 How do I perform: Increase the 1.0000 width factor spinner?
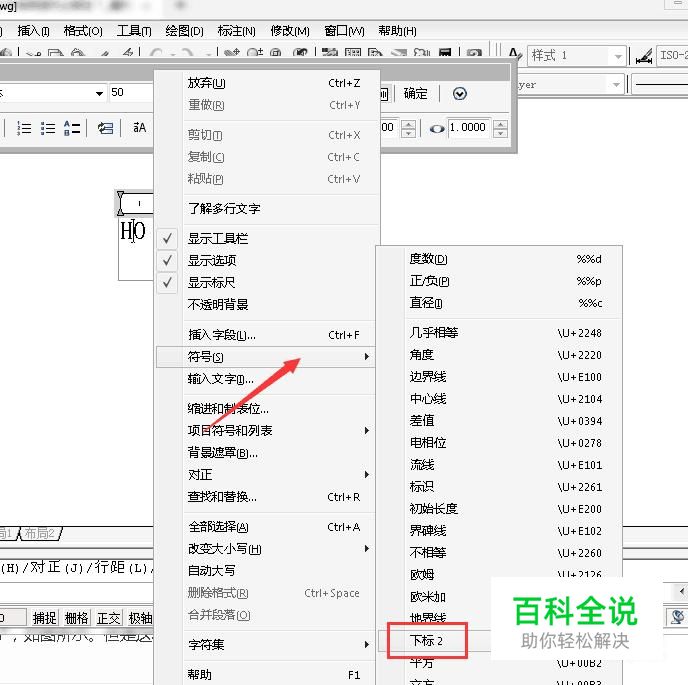(x=500, y=124)
